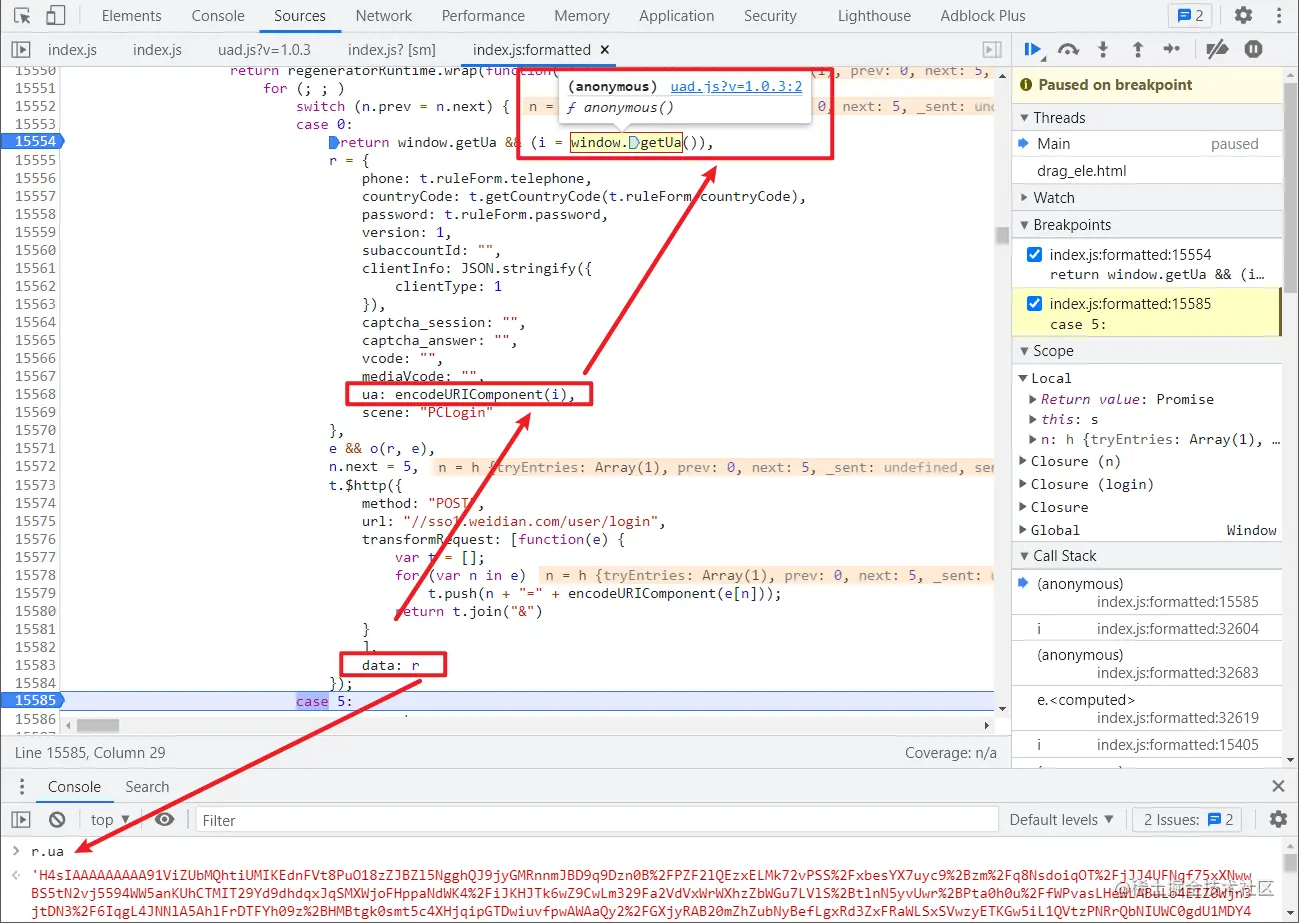
Task: Select the uad.js?v=1.0.3 file tab
Action: tap(264, 49)
